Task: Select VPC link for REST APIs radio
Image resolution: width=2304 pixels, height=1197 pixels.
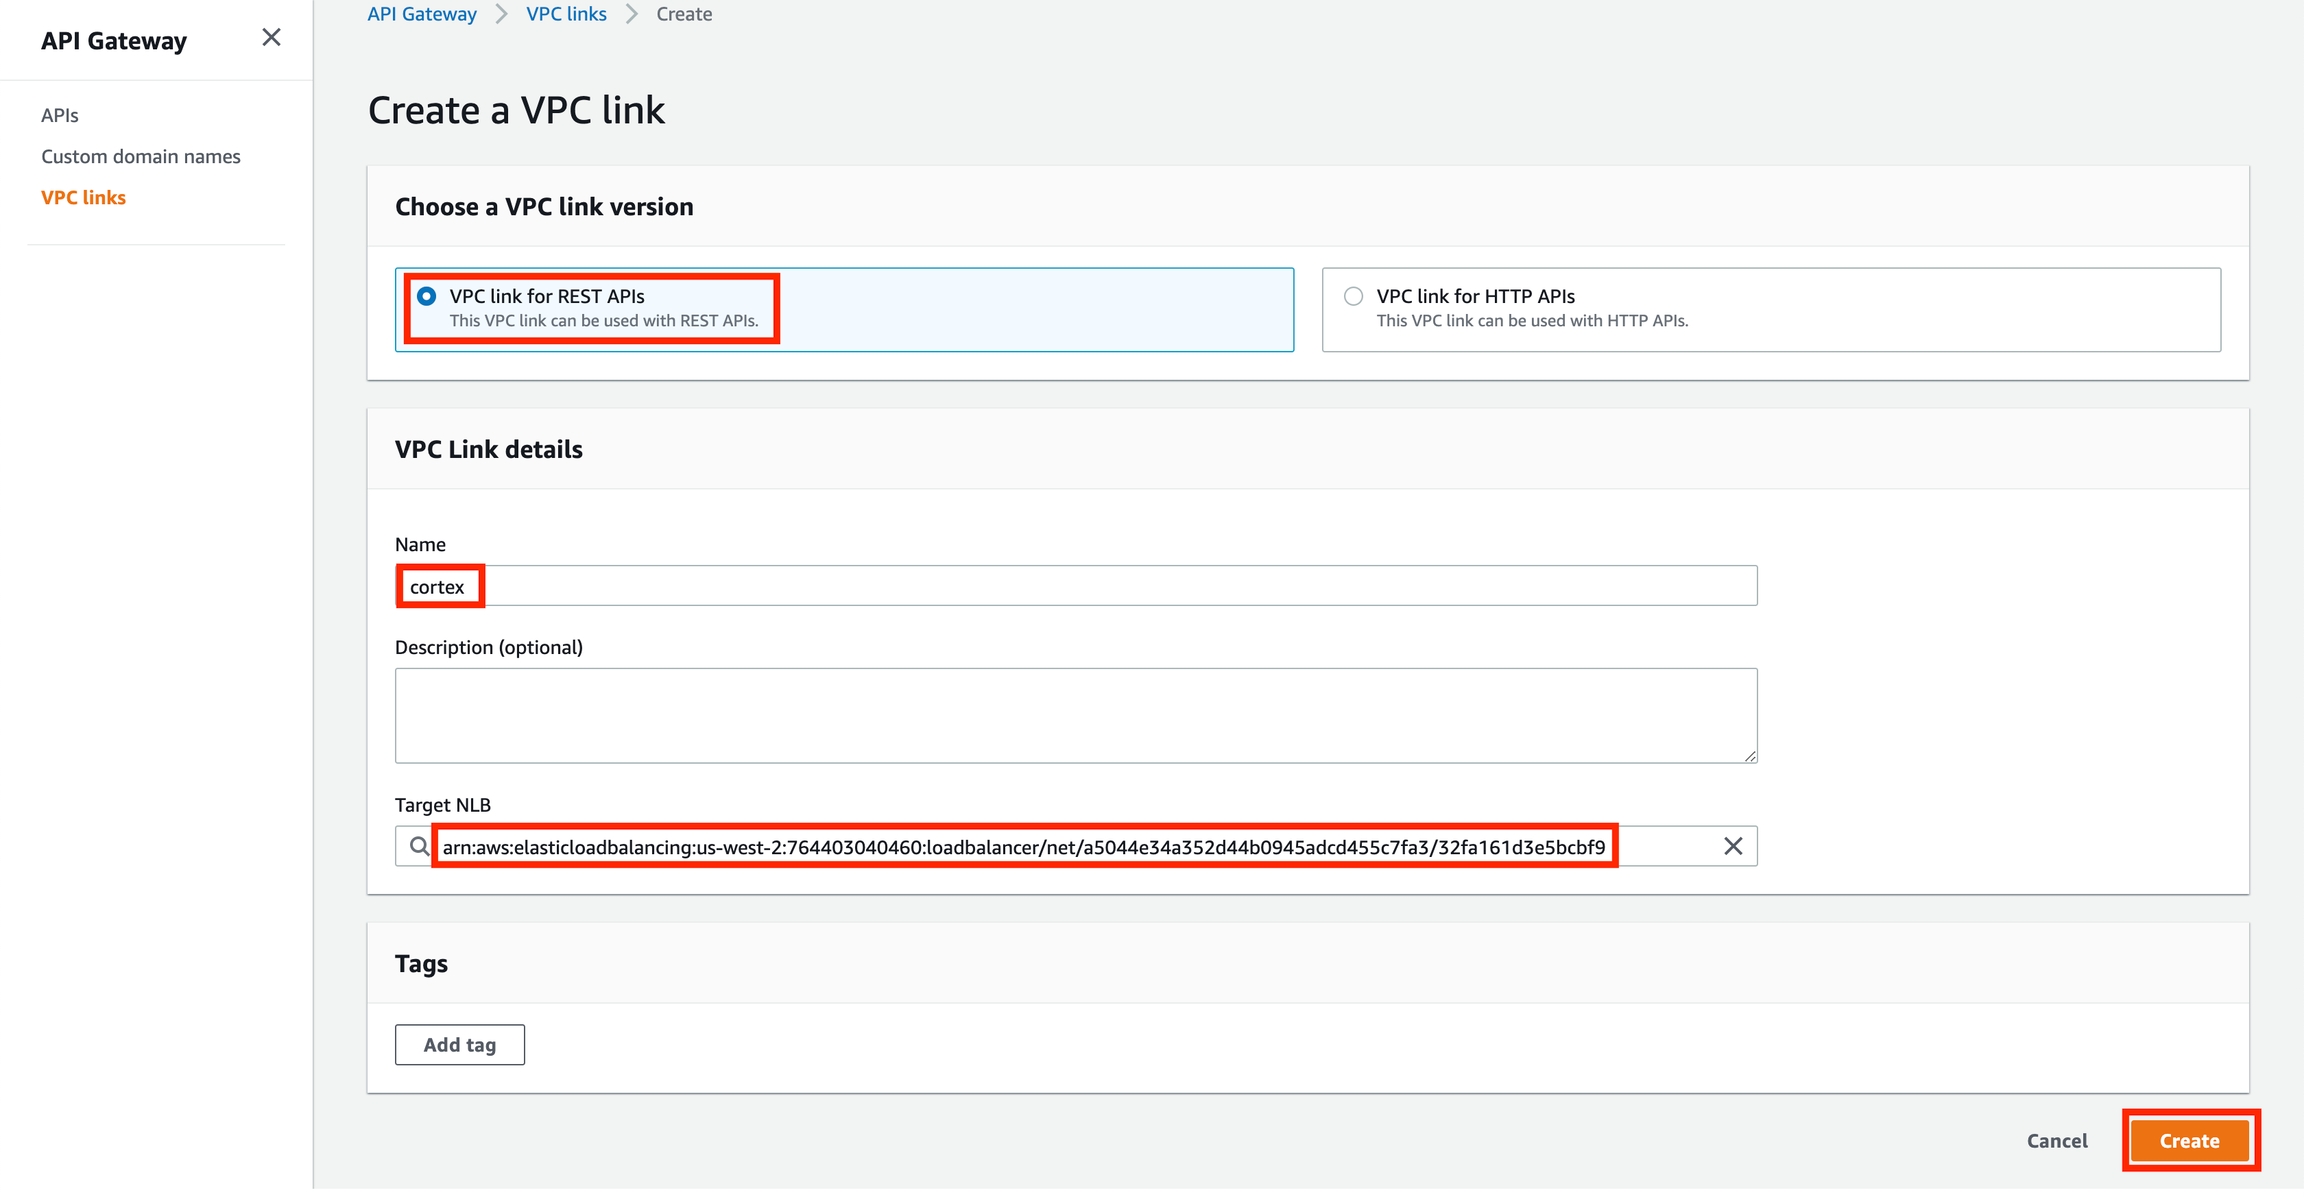Action: click(427, 296)
